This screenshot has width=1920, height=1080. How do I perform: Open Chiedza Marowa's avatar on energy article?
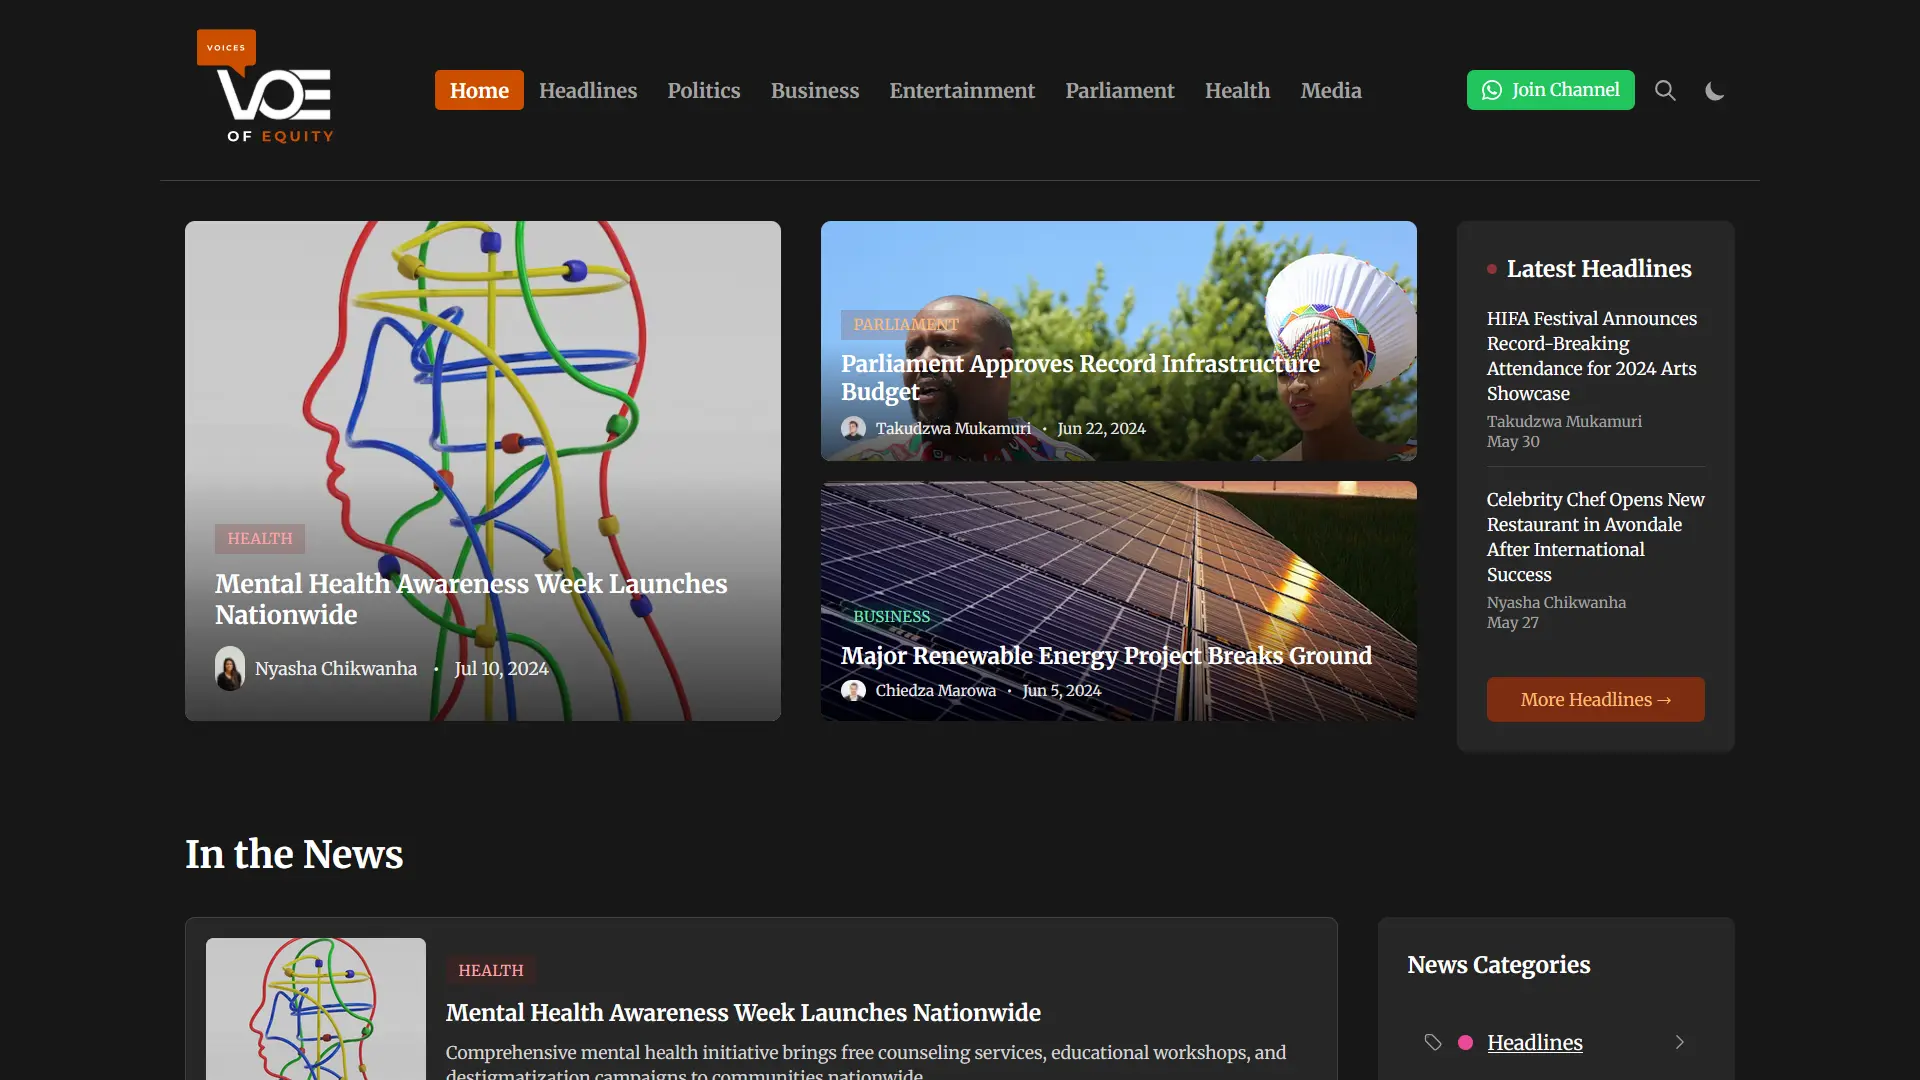(855, 690)
